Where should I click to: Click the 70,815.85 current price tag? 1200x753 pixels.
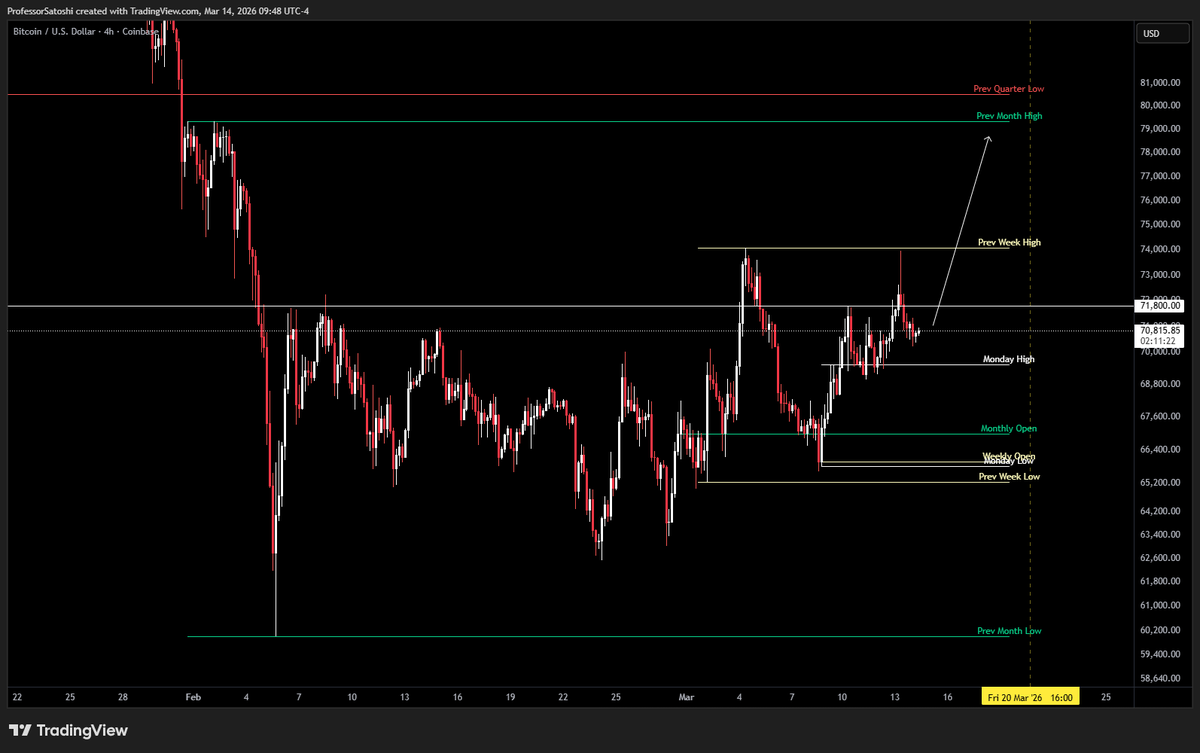[x=1160, y=329]
